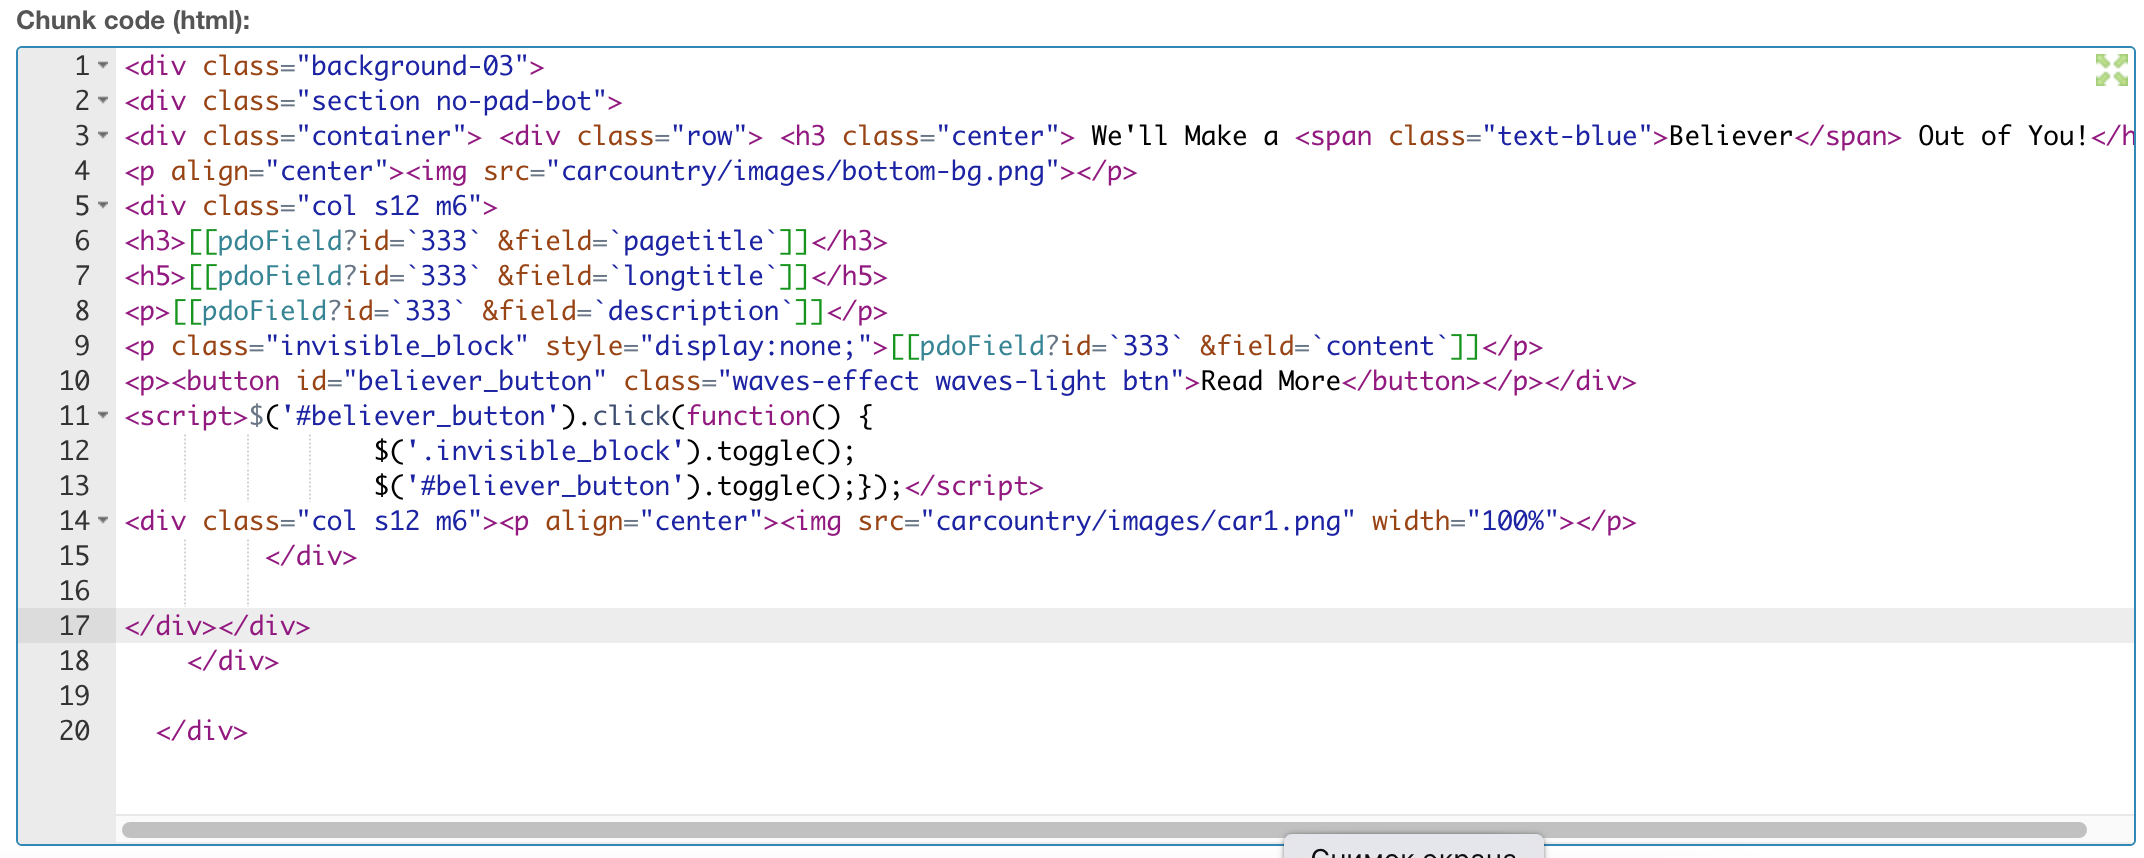
Task: Click the horizontal scrollbar of the editor
Action: click(x=1104, y=829)
